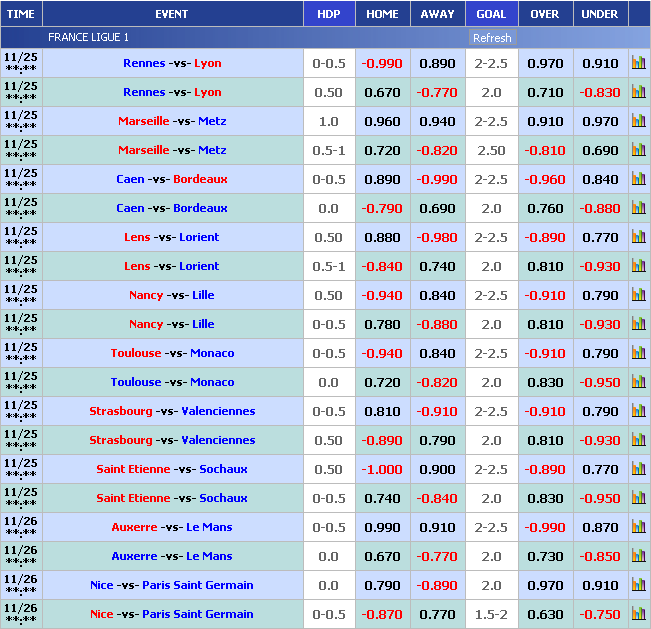
Task: Click over odds -0.960 for Caen-Bordeaux
Action: point(545,179)
